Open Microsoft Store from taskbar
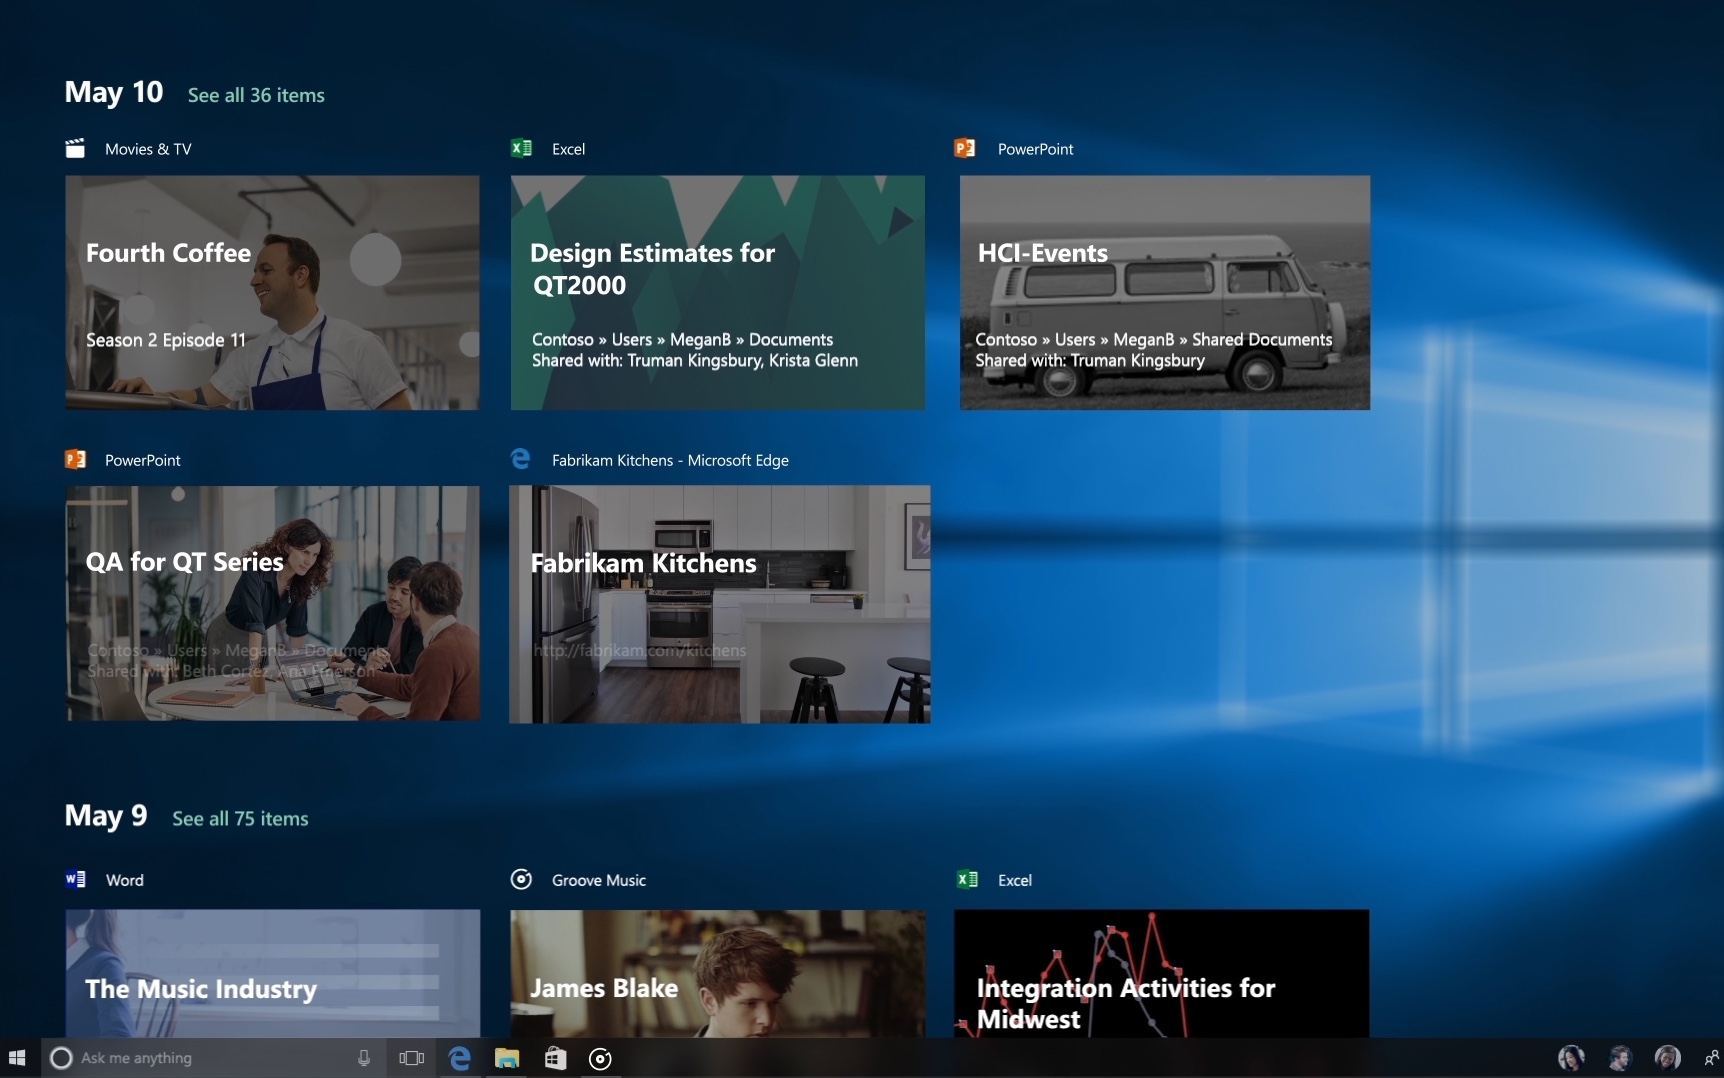Screen dimensions: 1724x1078 pos(555,1058)
